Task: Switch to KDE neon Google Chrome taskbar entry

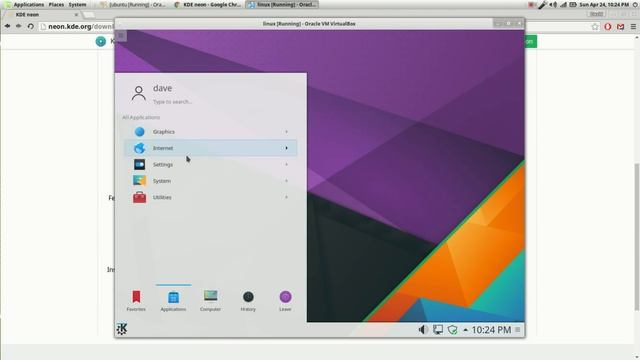Action: (207, 4)
